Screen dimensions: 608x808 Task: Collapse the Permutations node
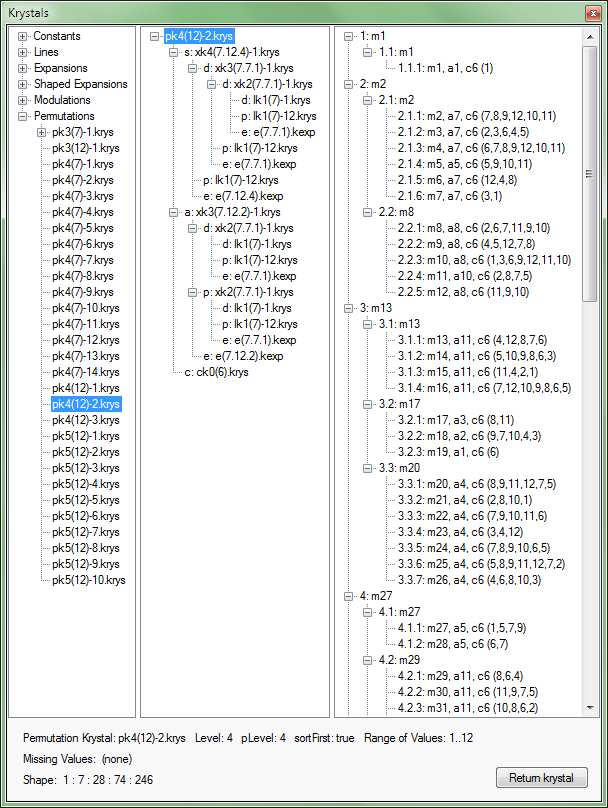22,116
